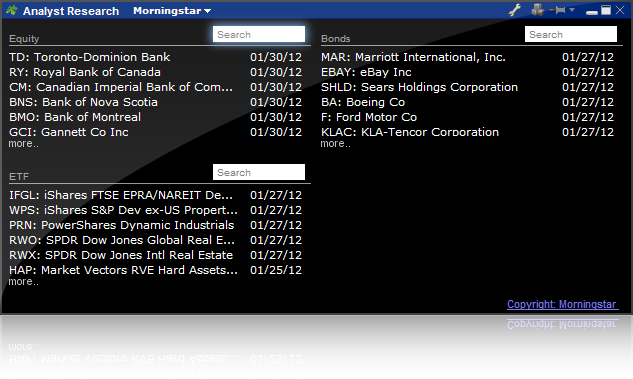Click the green Analyst Research logo icon
633x379 pixels.
click(x=12, y=10)
